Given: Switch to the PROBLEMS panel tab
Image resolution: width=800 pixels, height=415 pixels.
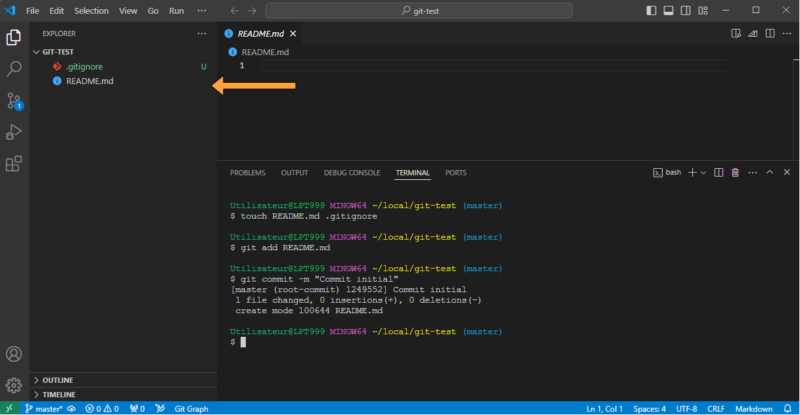Looking at the screenshot, I should pyautogui.click(x=247, y=172).
